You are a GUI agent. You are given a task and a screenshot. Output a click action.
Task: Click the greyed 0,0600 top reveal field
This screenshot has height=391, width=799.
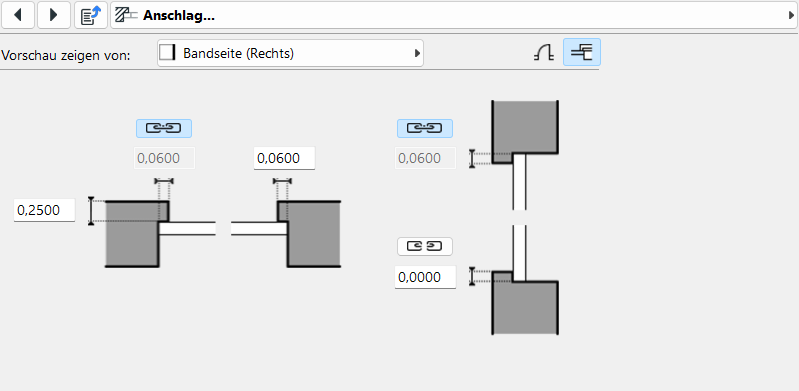(x=425, y=158)
